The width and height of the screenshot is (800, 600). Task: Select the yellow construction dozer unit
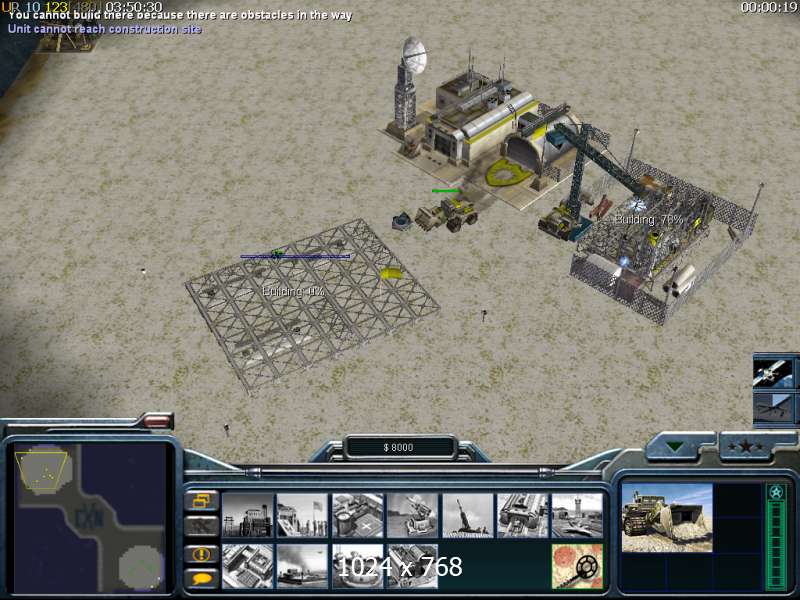pos(447,214)
